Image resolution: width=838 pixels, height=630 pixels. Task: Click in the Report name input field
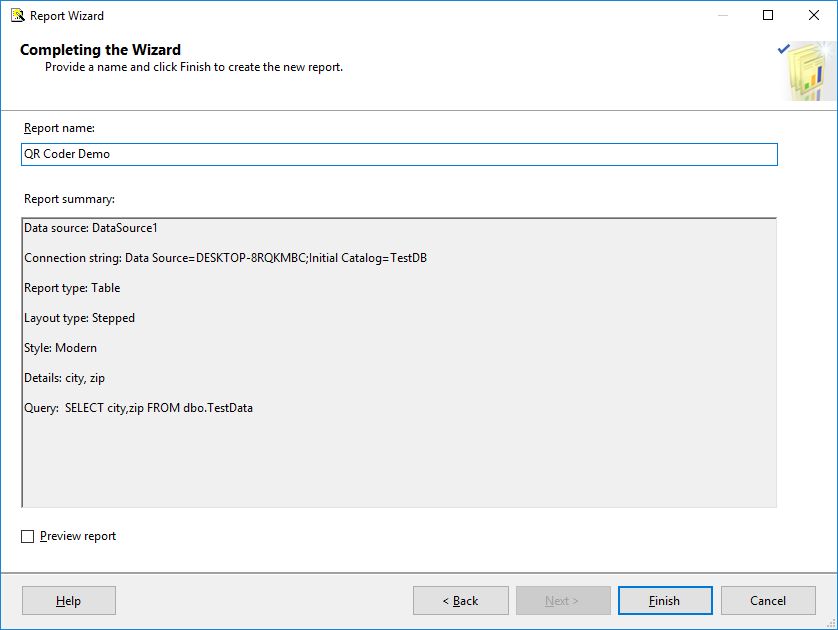click(x=399, y=154)
